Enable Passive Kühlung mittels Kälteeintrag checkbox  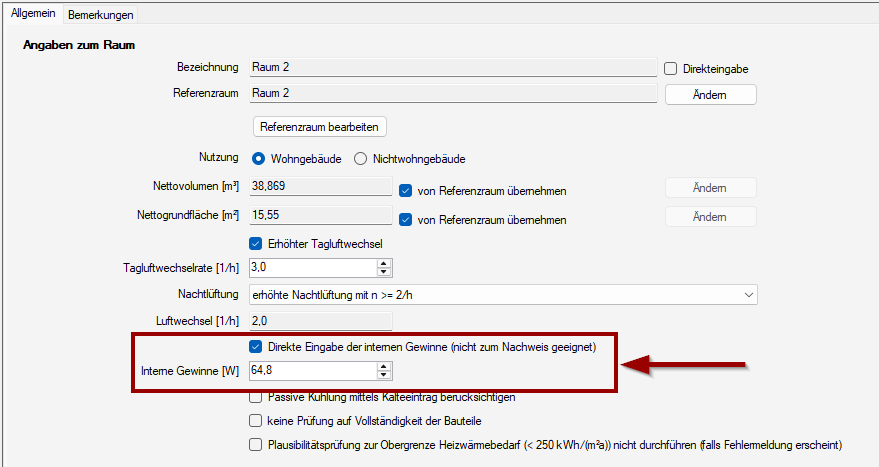tap(255, 398)
